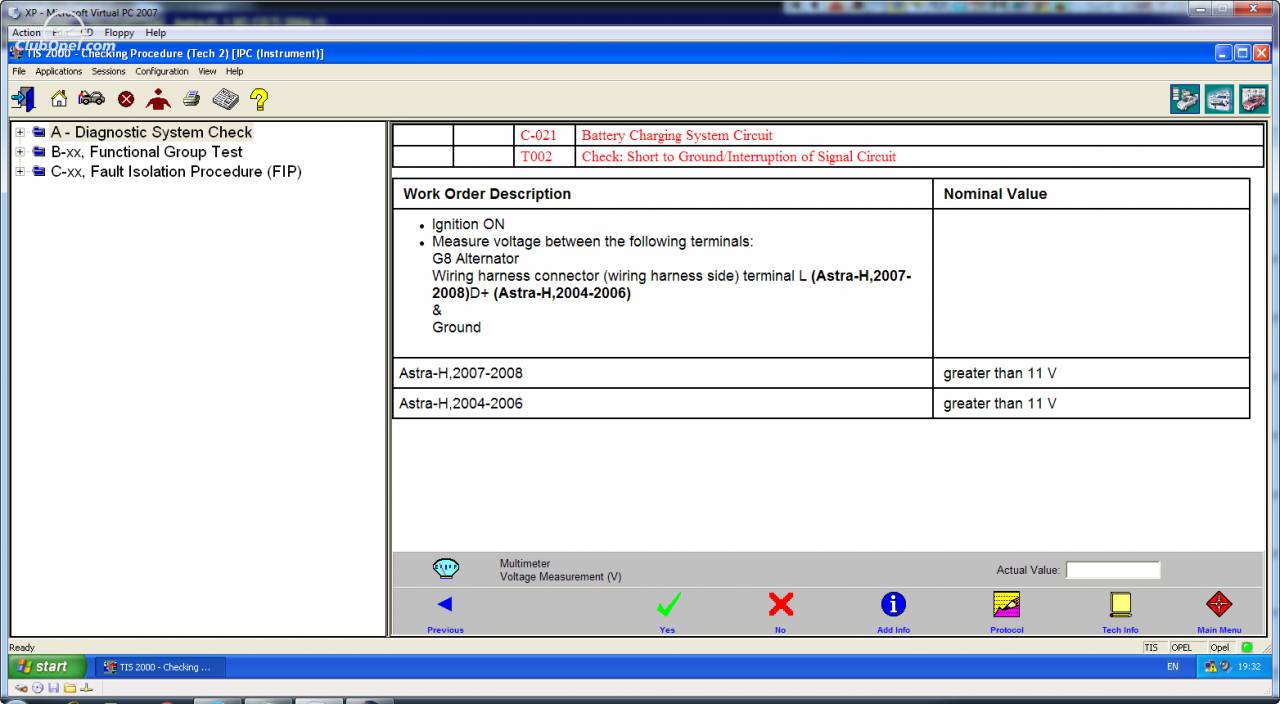This screenshot has width=1280, height=704.
Task: Click the blue Add Info icon
Action: click(x=893, y=604)
